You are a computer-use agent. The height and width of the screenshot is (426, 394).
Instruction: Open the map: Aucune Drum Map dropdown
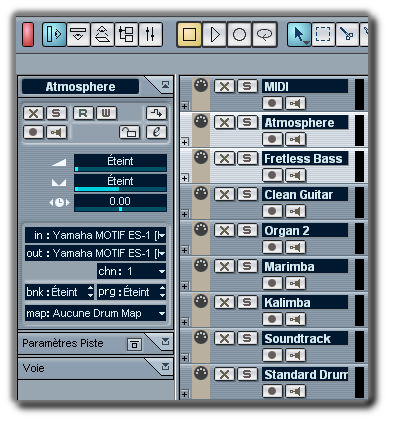tap(95, 313)
